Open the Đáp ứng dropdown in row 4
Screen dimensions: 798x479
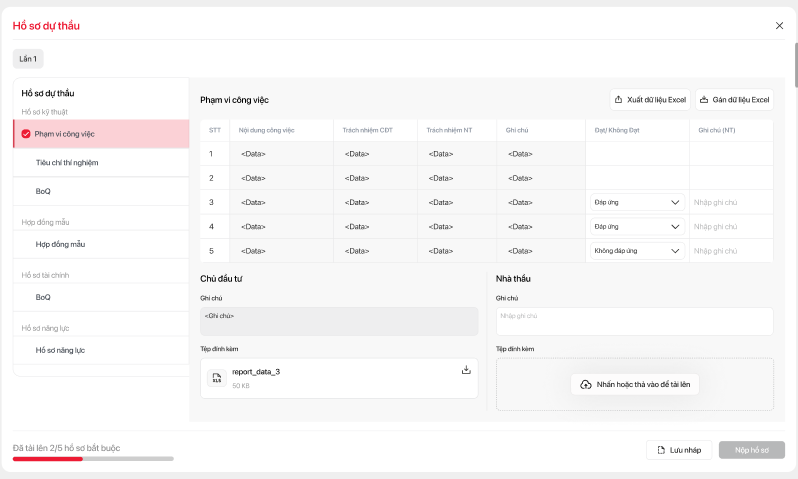point(637,226)
